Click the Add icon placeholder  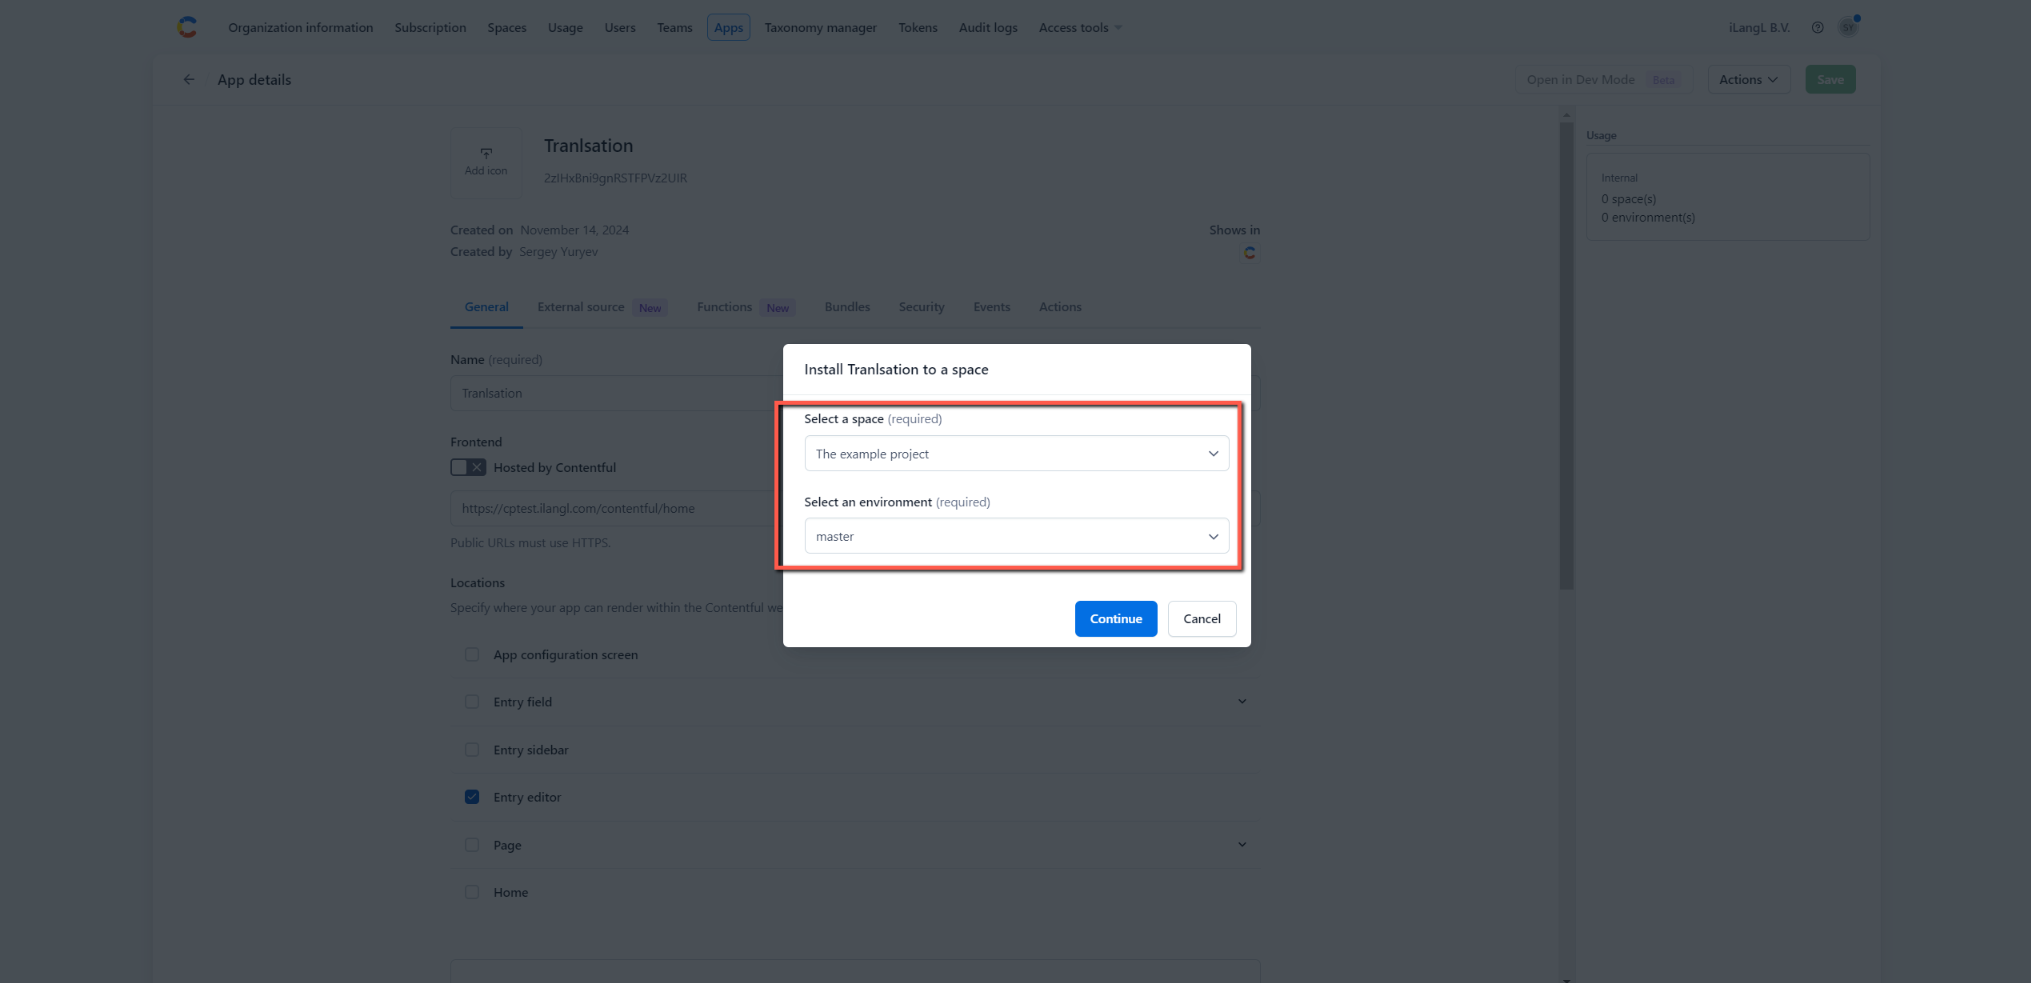(x=486, y=162)
